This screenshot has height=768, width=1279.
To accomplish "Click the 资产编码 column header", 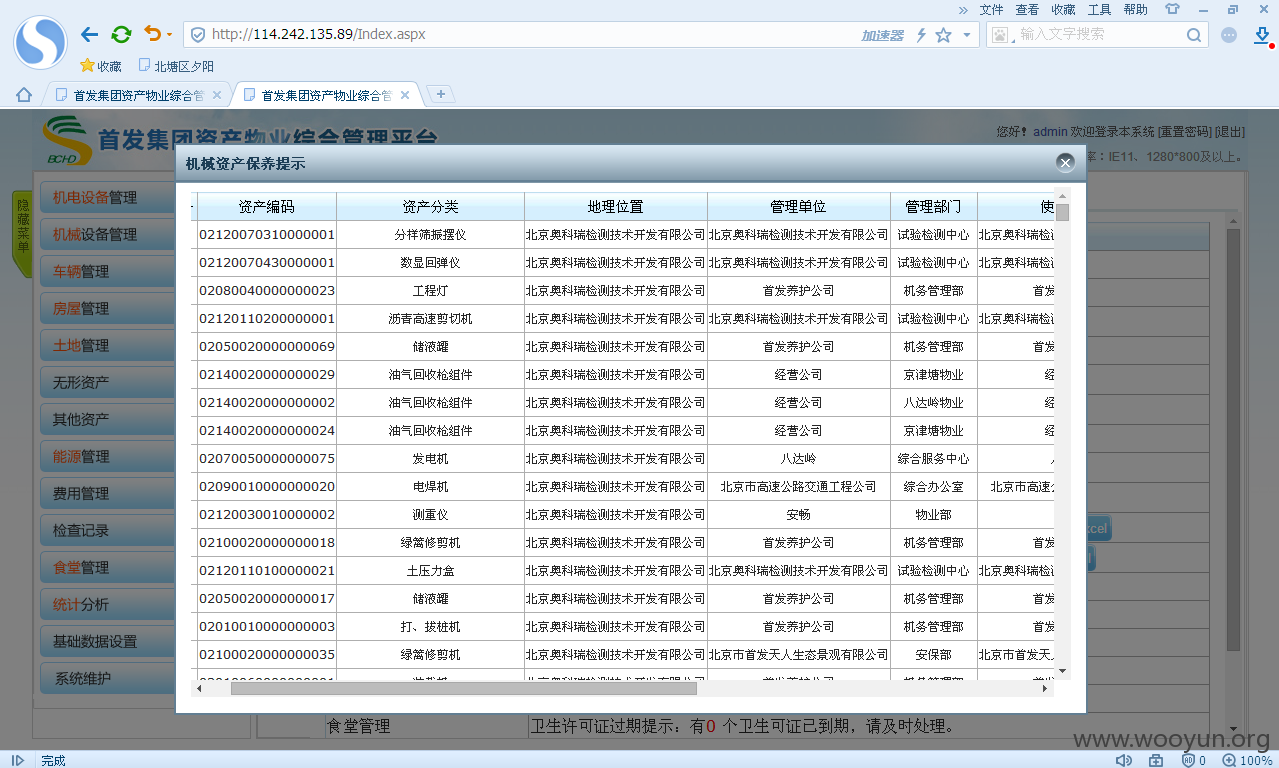I will click(267, 207).
